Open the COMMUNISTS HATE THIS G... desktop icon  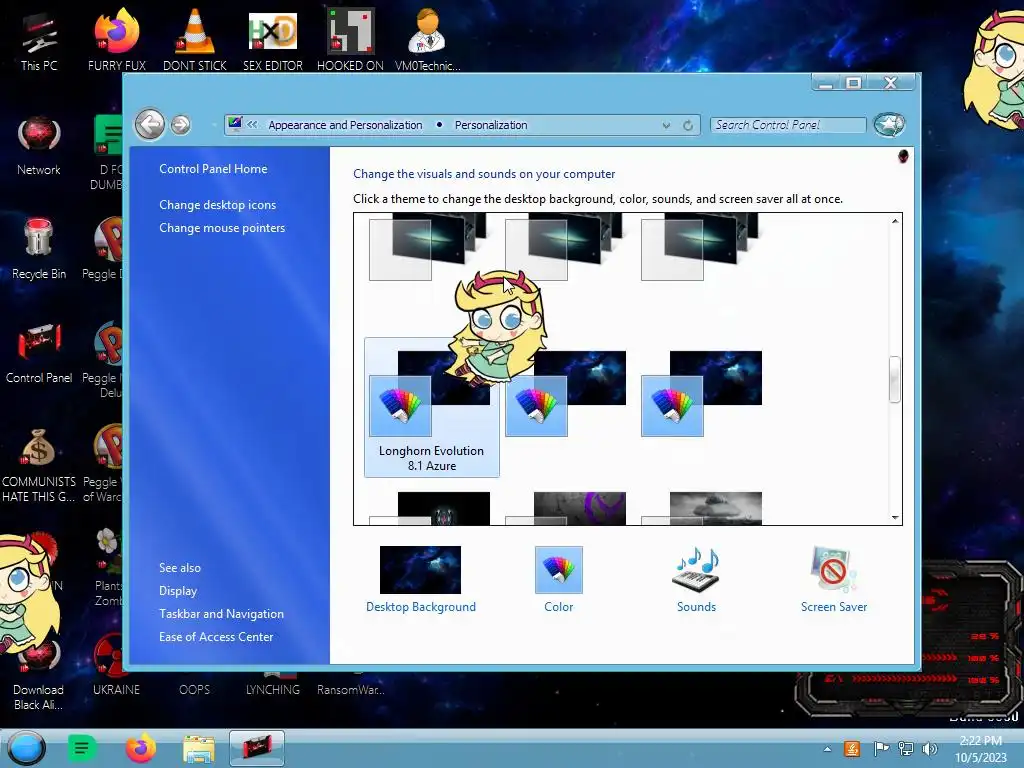[39, 465]
